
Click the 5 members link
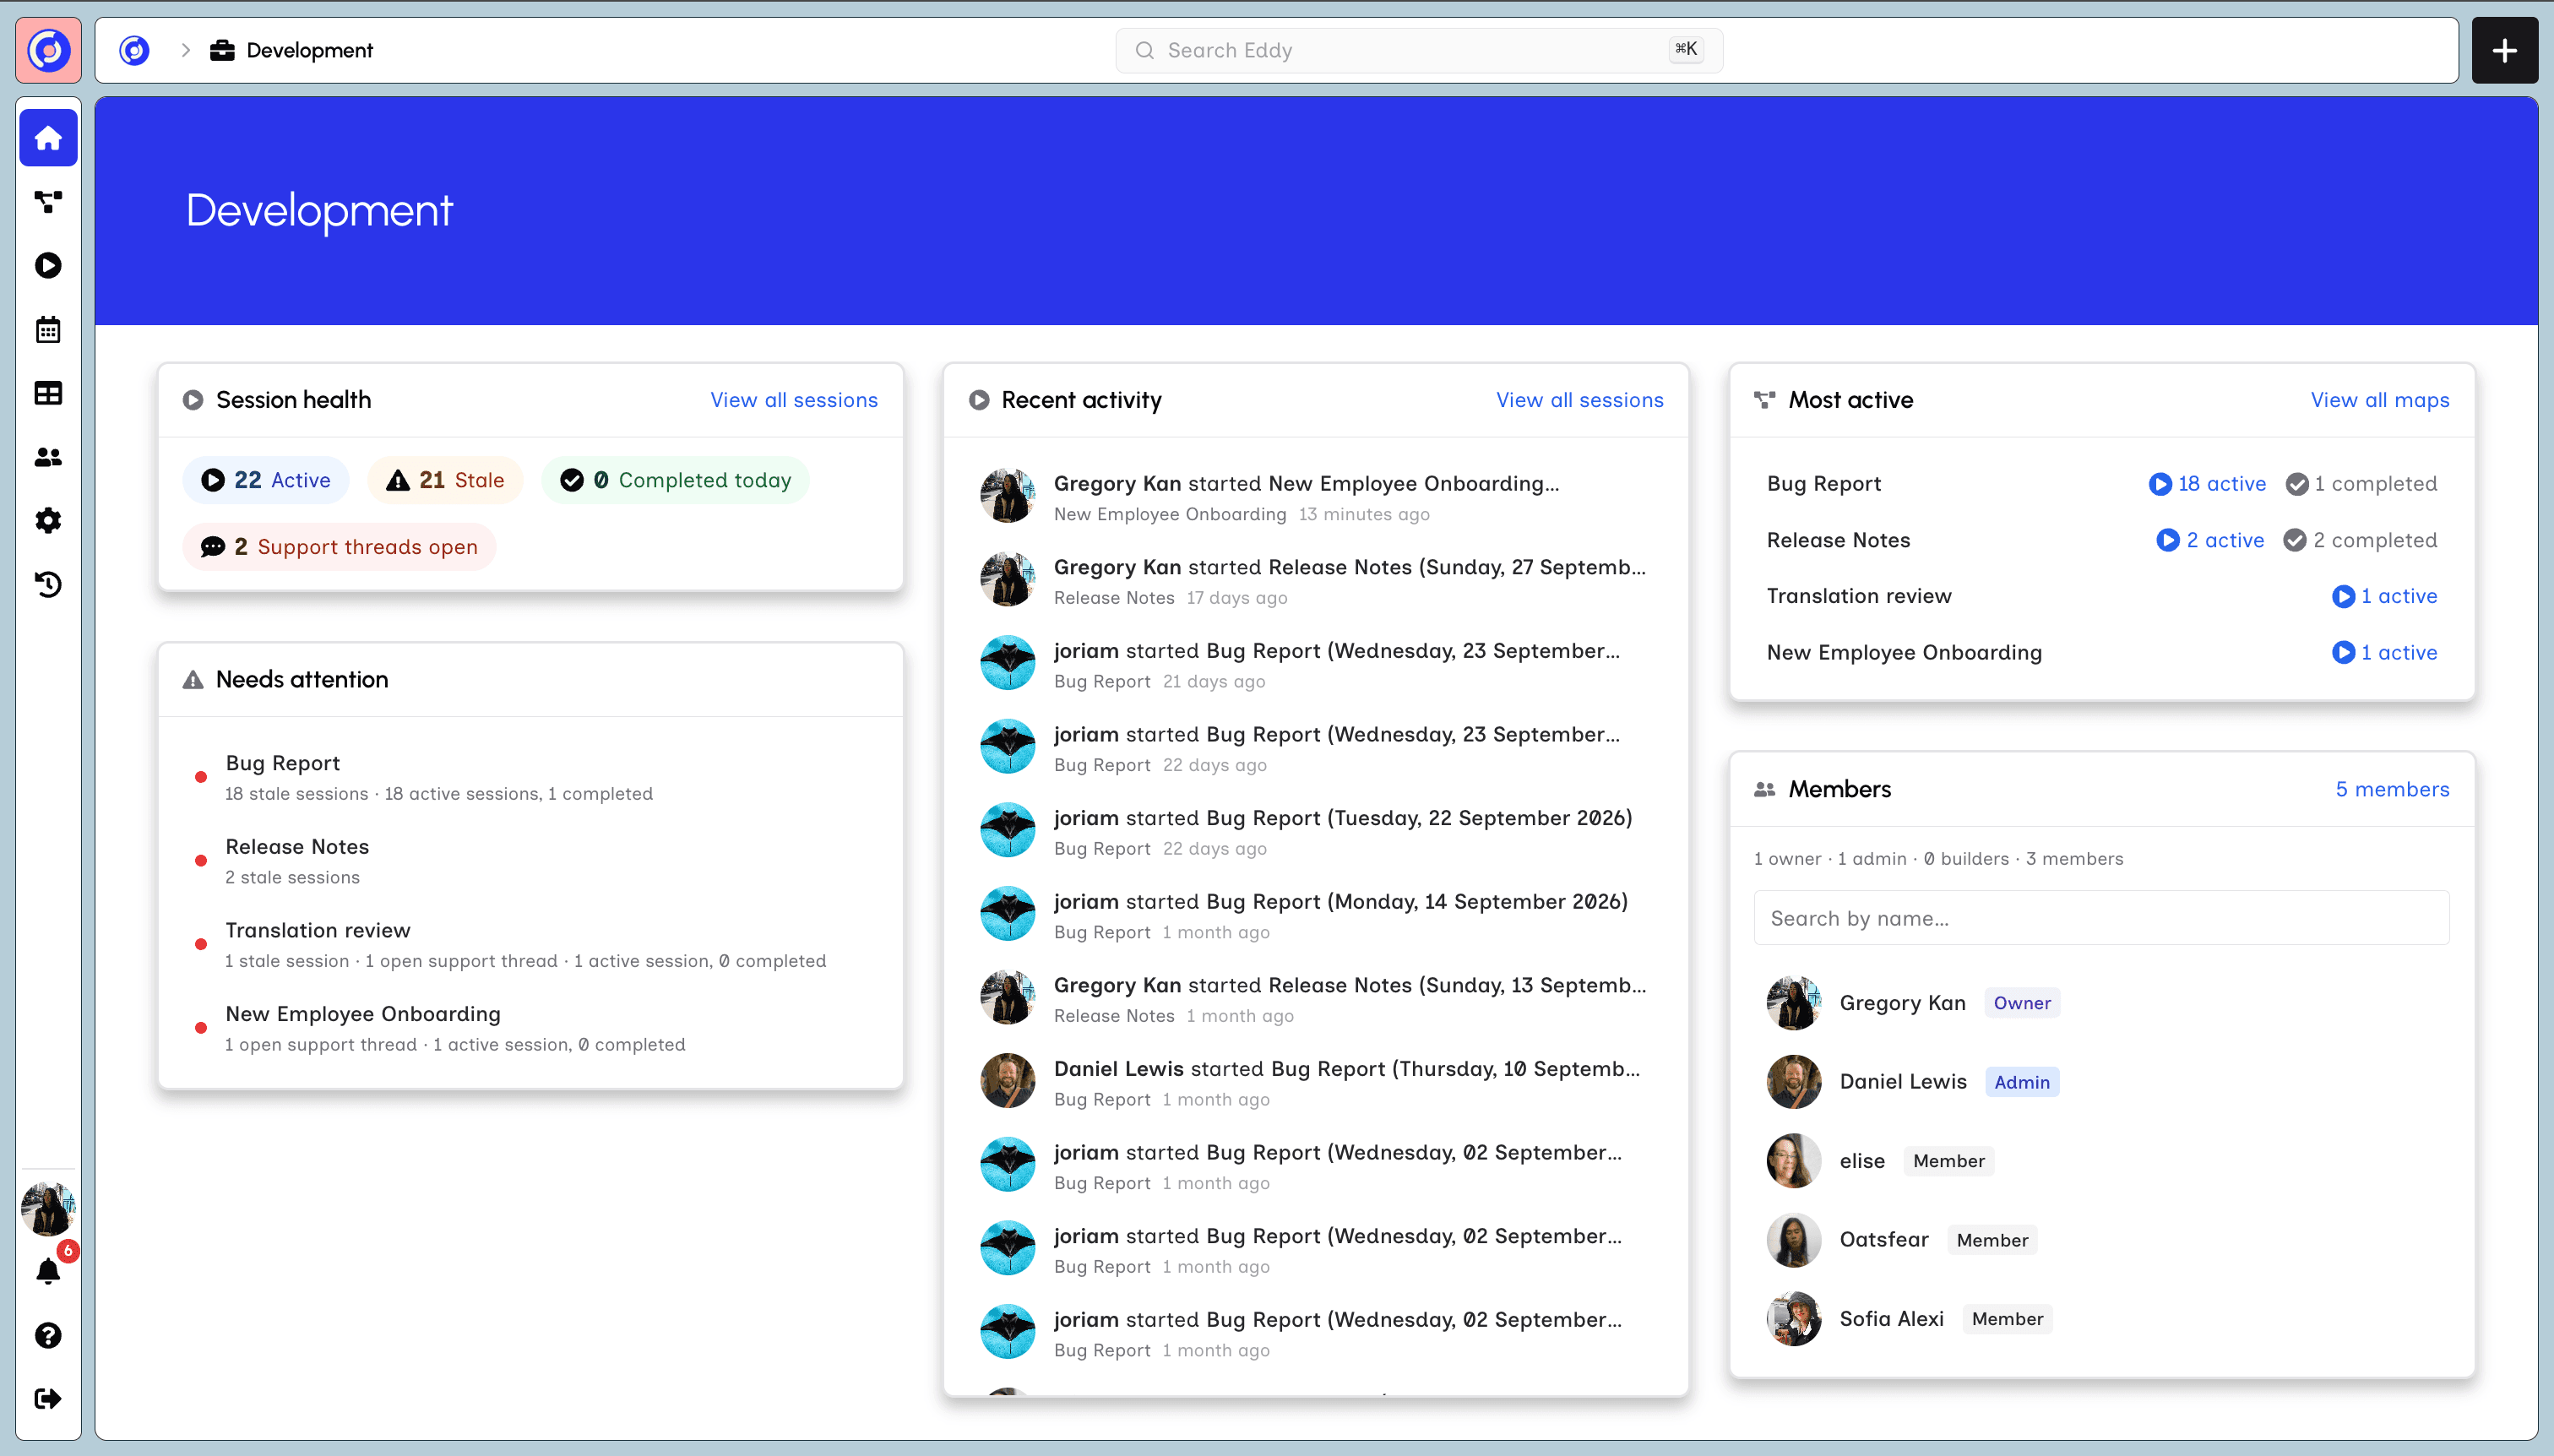point(2392,789)
